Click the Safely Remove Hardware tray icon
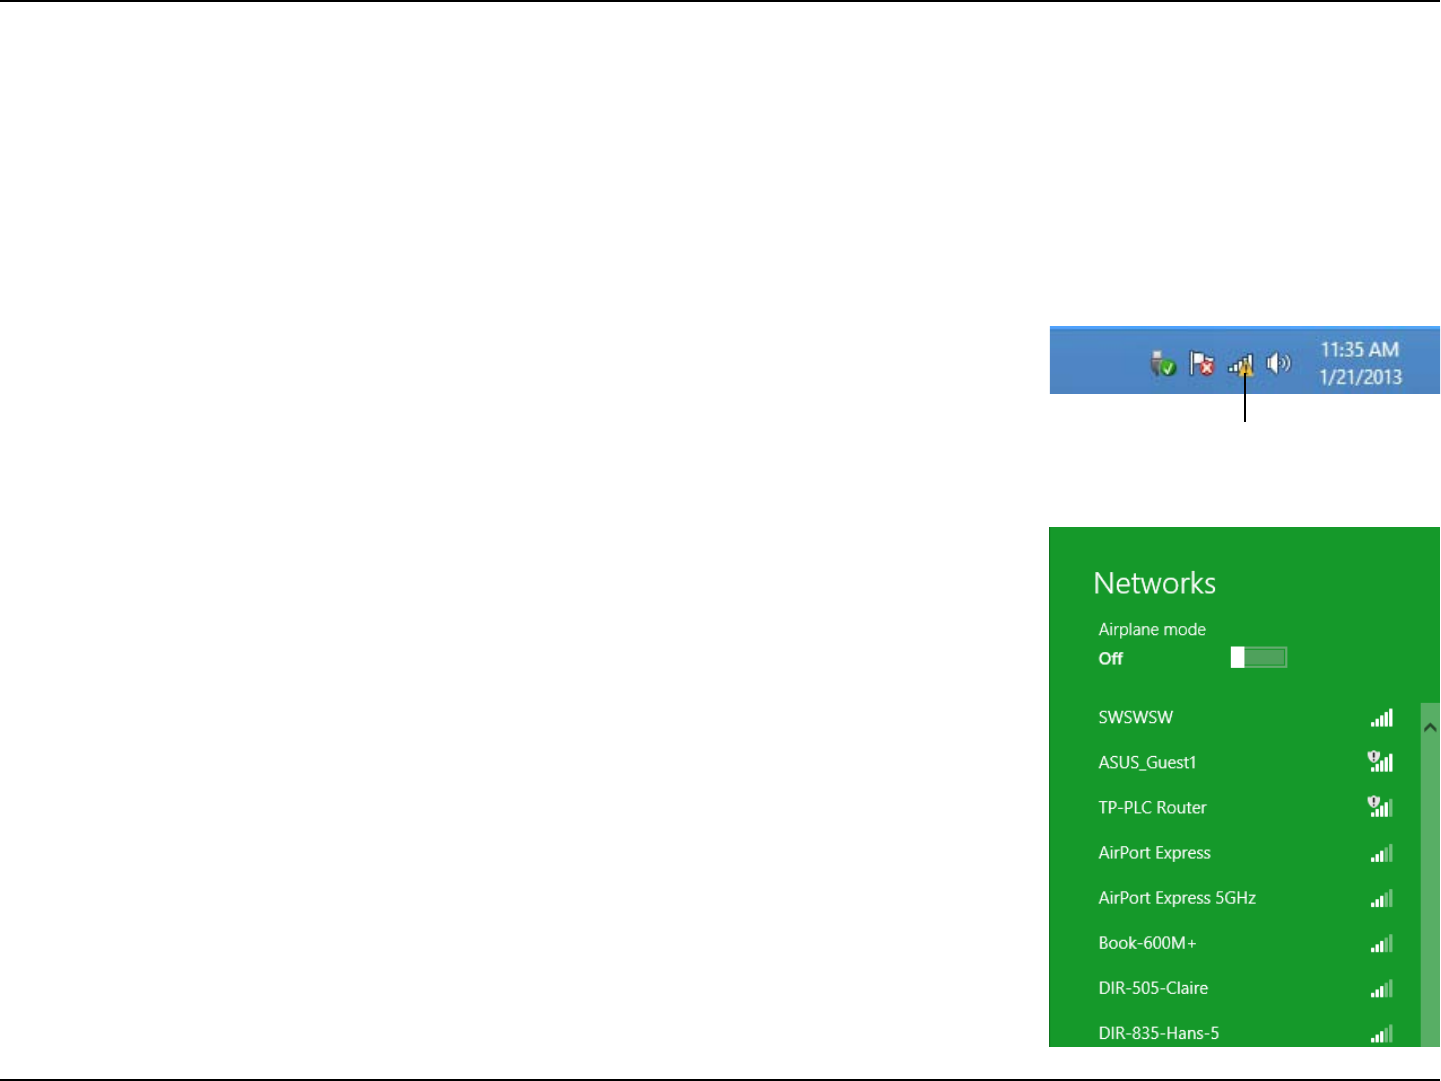Screen dimensions: 1441x1081 click(1163, 363)
